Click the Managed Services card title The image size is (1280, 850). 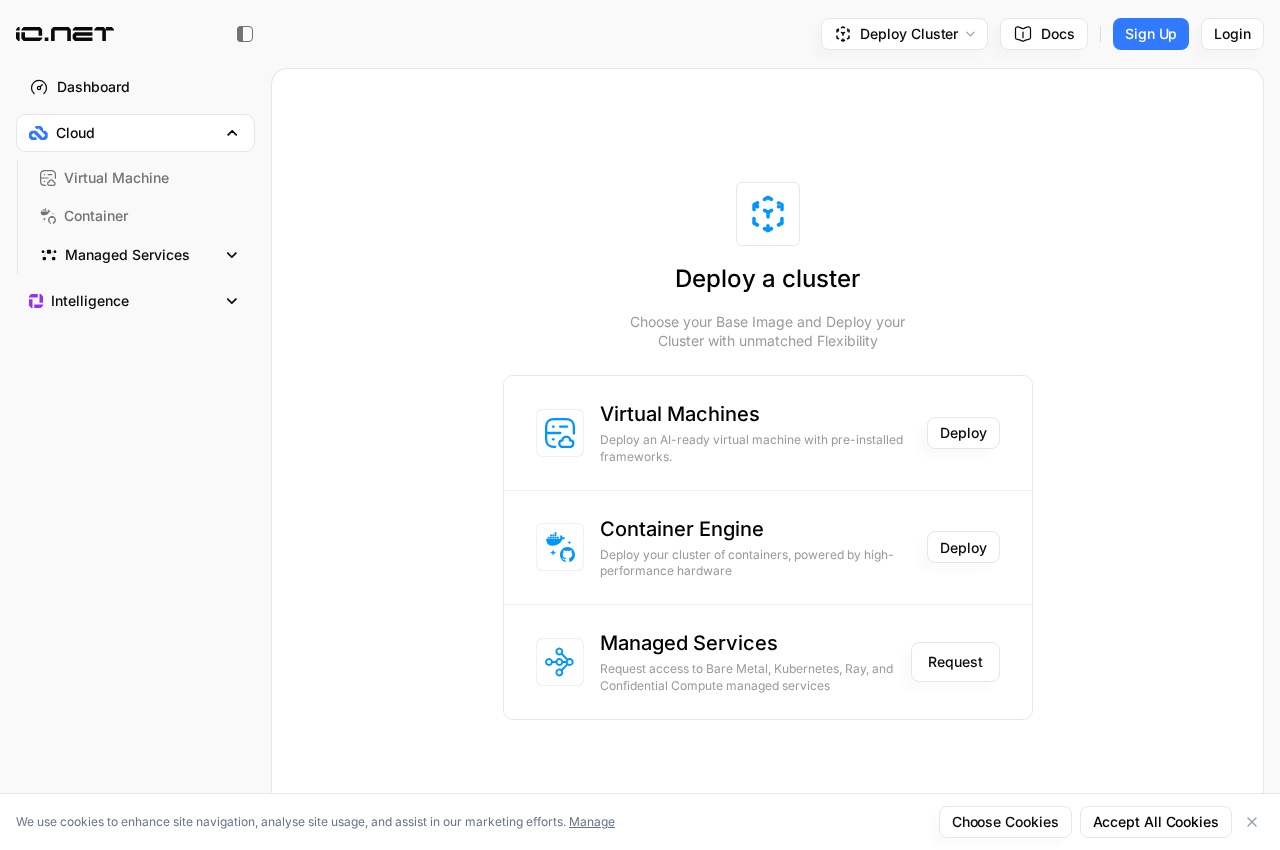pos(689,643)
